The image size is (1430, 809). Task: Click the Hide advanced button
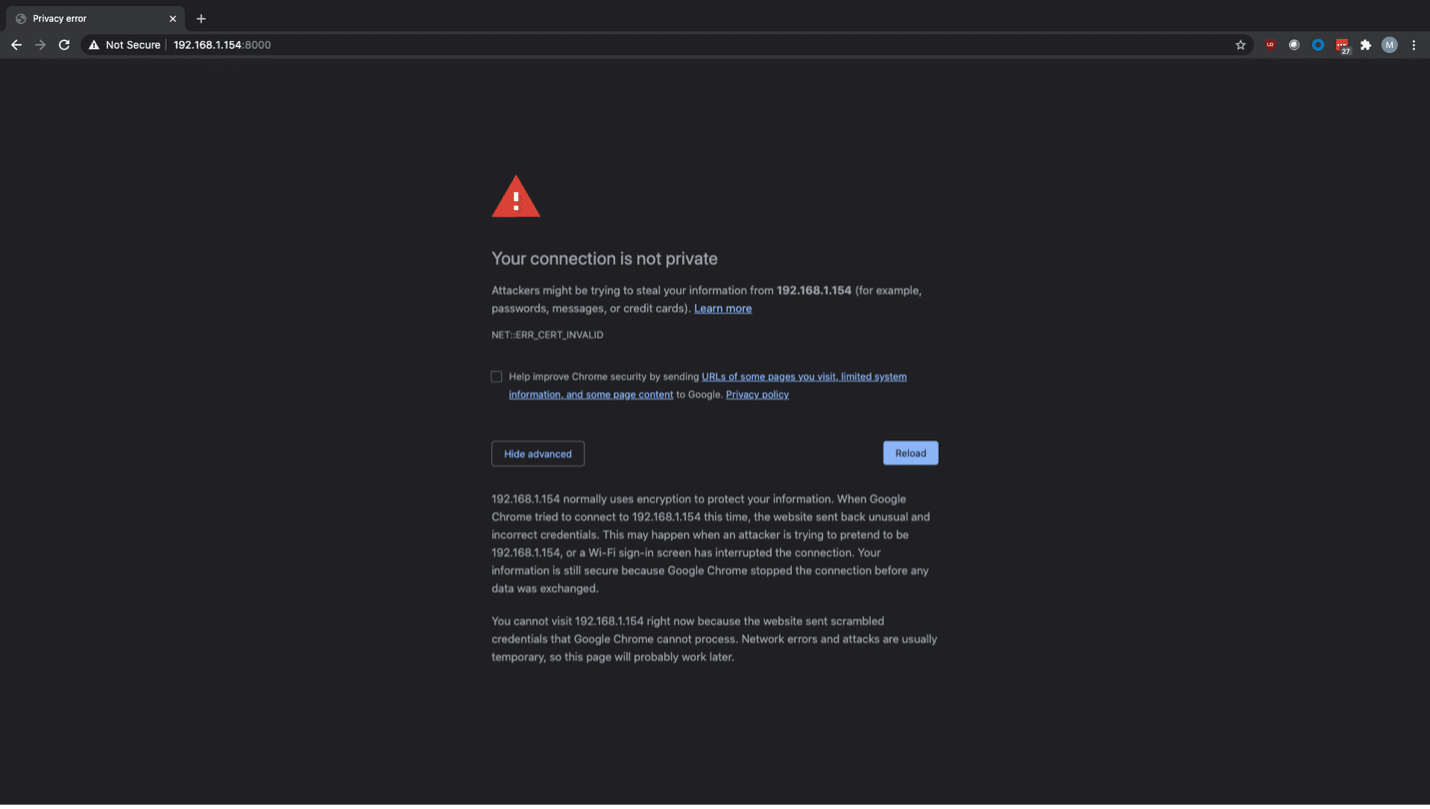pos(538,454)
